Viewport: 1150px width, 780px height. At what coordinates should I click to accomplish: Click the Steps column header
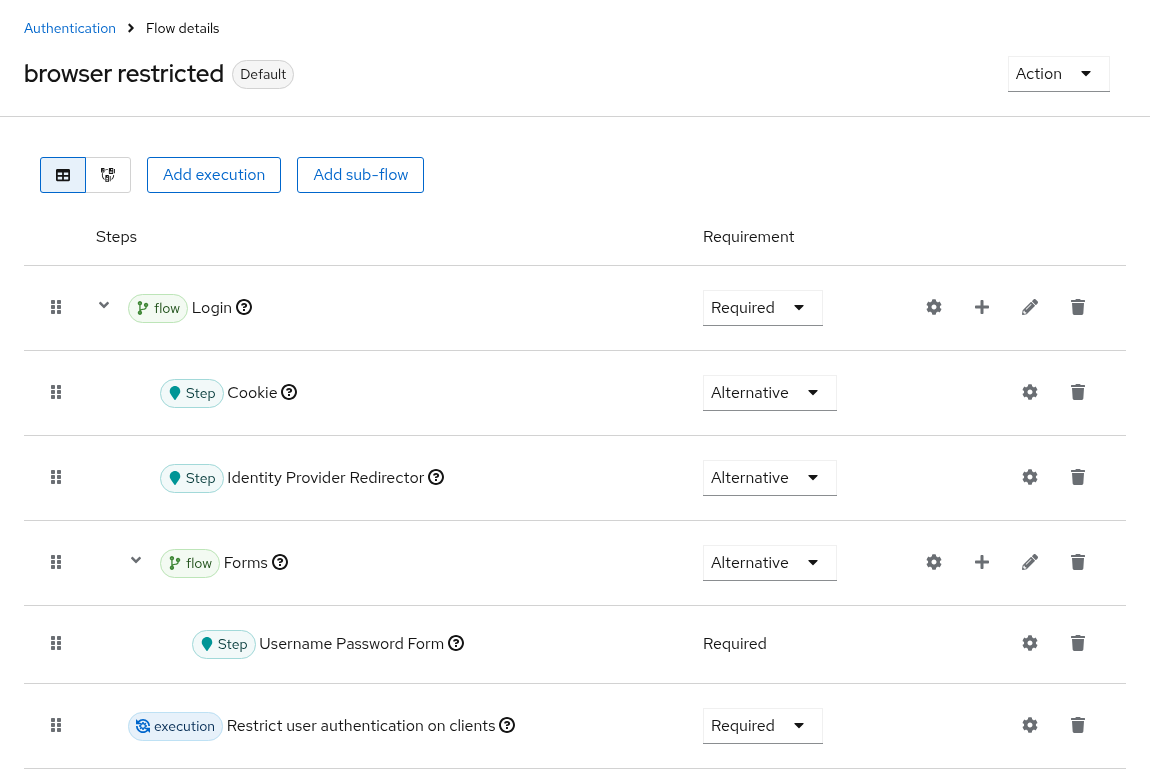tap(117, 237)
